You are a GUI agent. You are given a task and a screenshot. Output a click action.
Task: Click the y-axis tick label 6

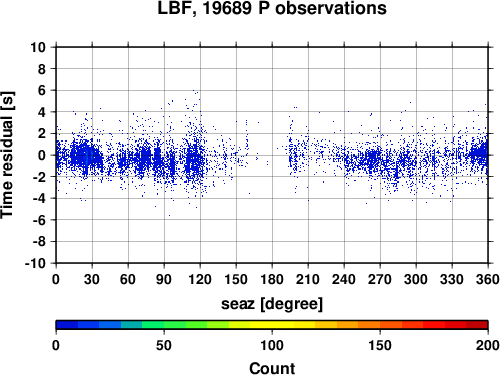41,90
